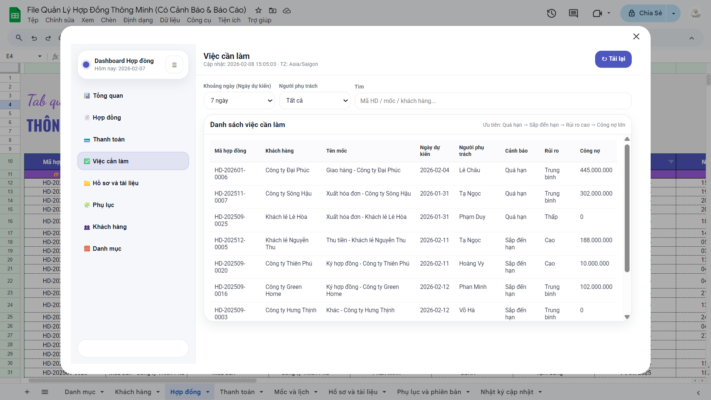Close the dashboard dialog with X
711x400 pixels.
pos(636,36)
